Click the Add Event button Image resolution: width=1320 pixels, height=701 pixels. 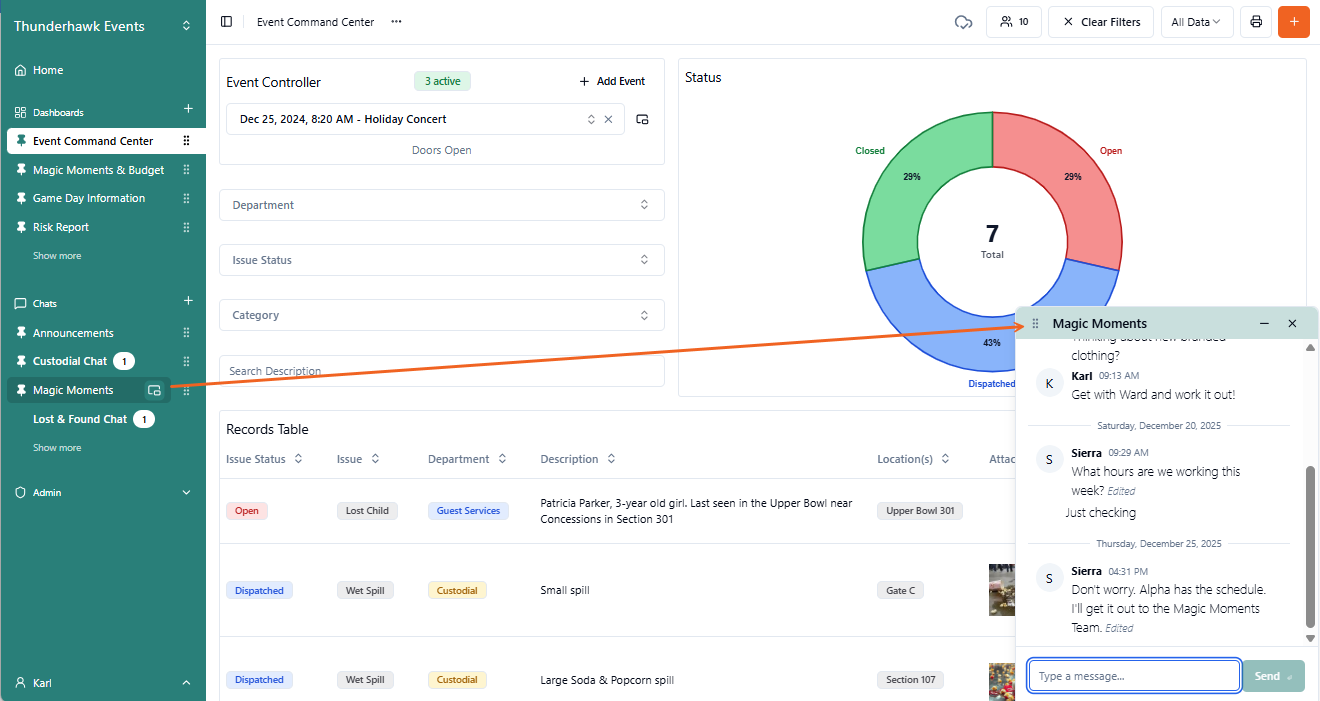click(612, 81)
